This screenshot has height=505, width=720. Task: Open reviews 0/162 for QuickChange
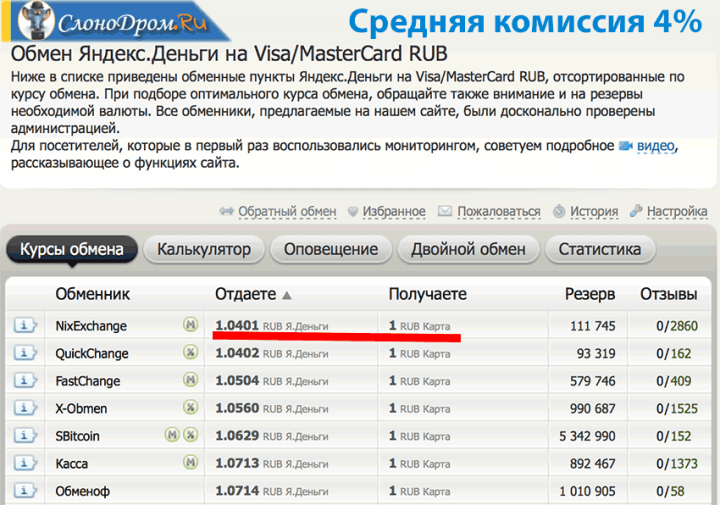coord(674,354)
